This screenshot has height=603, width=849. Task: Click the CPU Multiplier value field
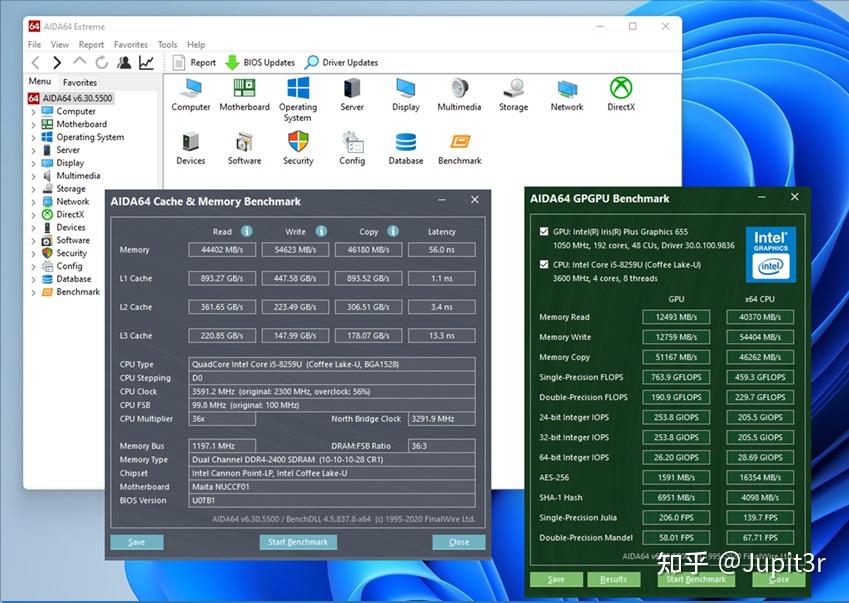coord(222,418)
